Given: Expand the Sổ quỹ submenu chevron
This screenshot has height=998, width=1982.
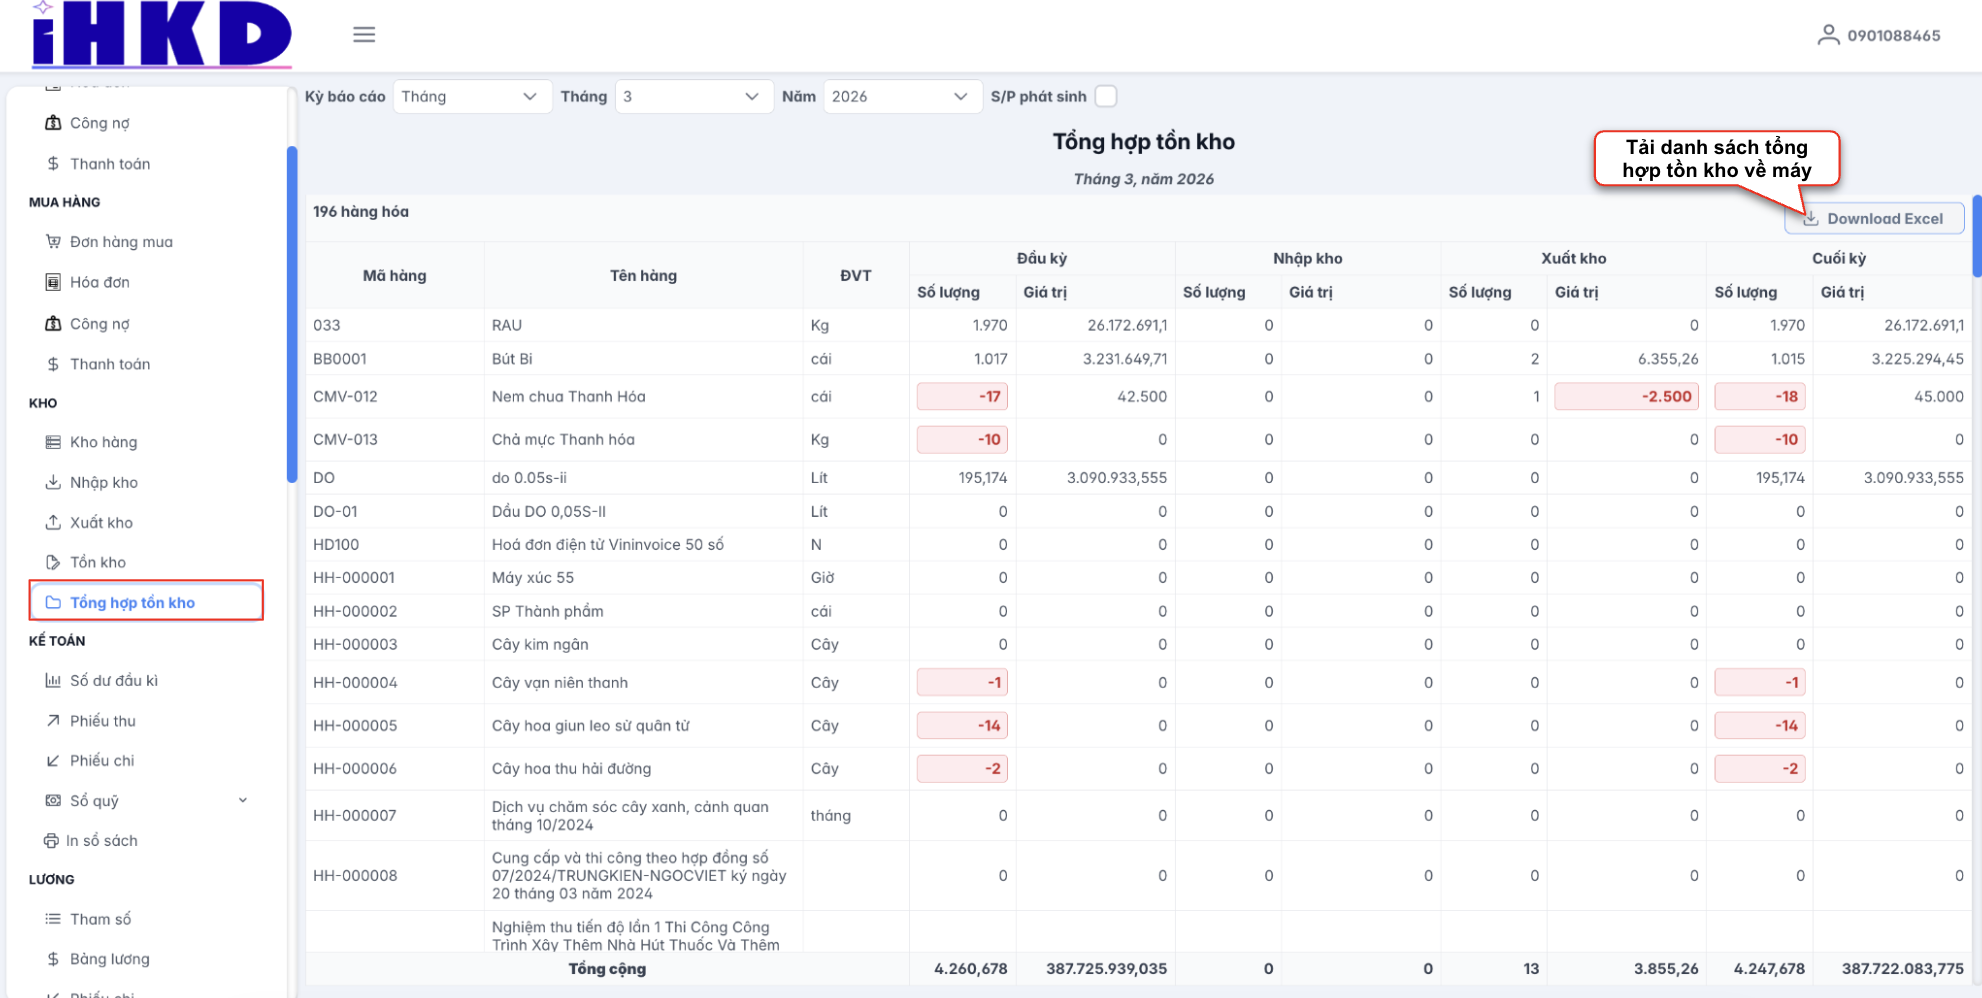Looking at the screenshot, I should coord(243,800).
